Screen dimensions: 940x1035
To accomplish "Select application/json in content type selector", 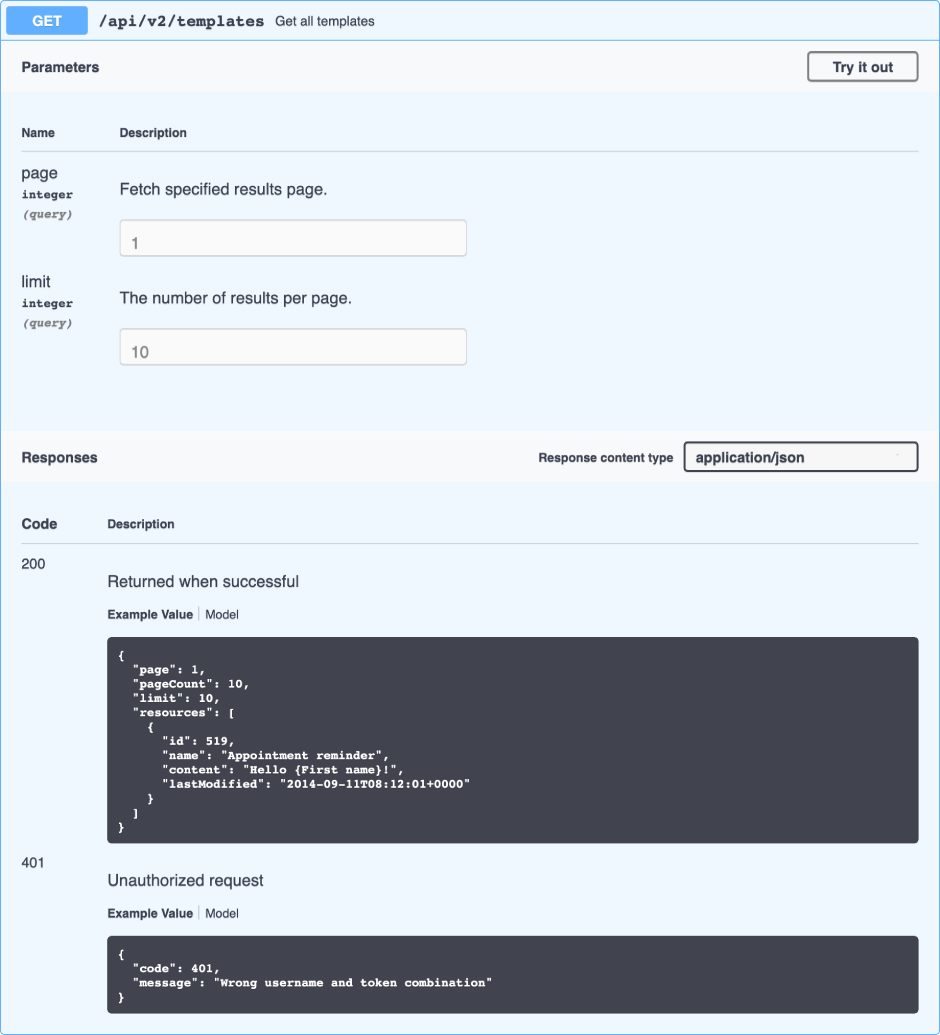I will 800,457.
